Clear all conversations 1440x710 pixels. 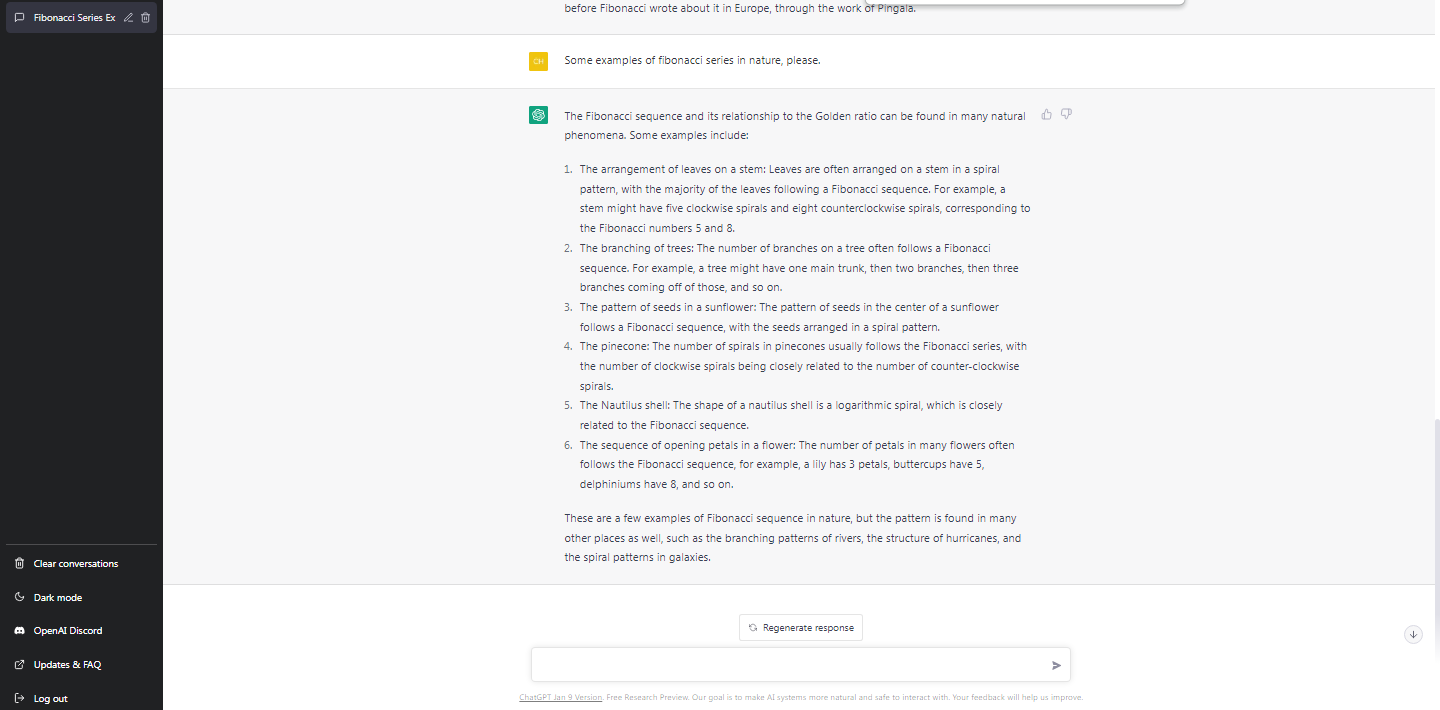74,563
